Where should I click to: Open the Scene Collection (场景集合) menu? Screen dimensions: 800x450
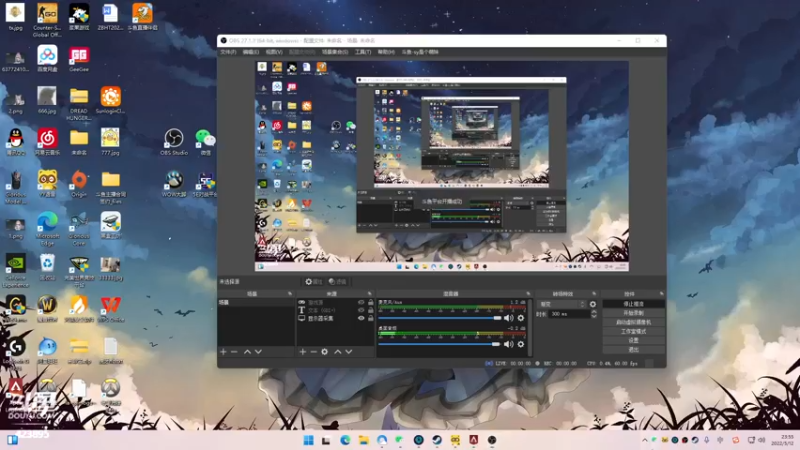(x=335, y=52)
